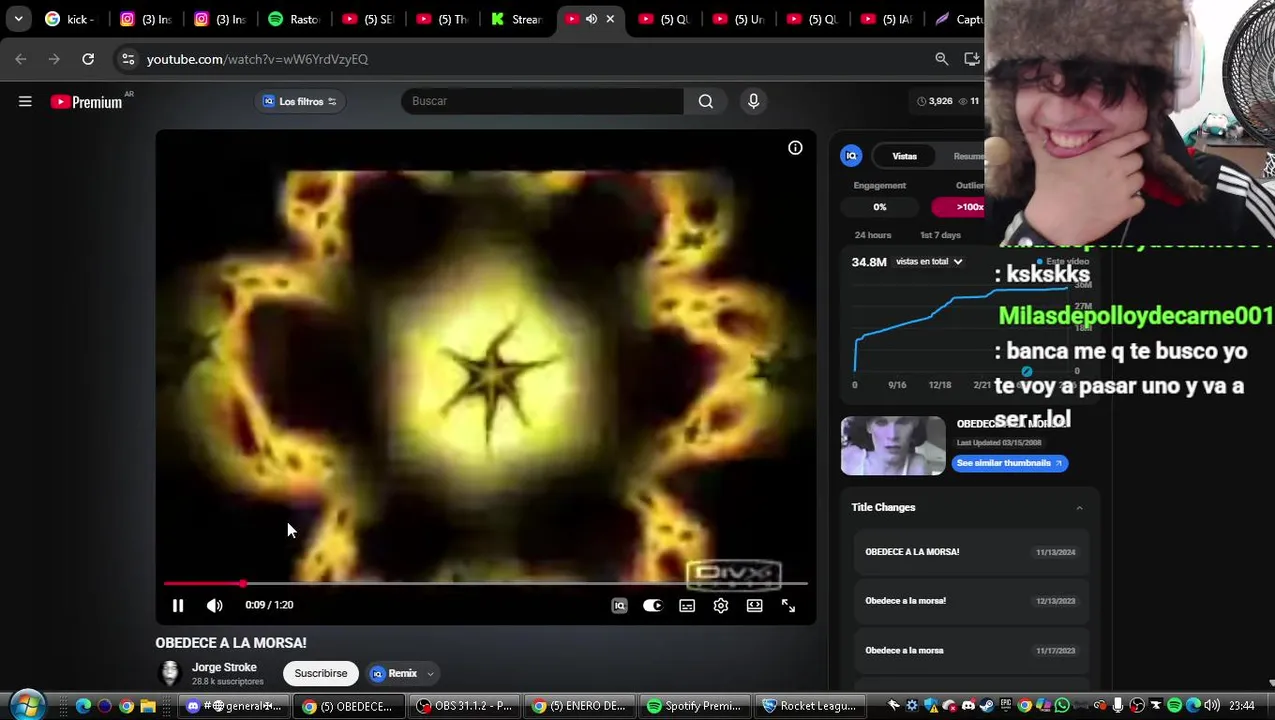Open Jorge Stroke channel avatar
The image size is (1275, 720).
[x=169, y=673]
